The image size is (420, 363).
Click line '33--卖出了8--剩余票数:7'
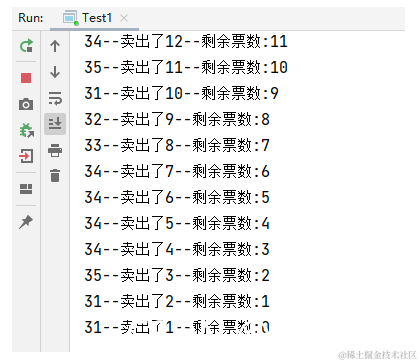(x=177, y=145)
